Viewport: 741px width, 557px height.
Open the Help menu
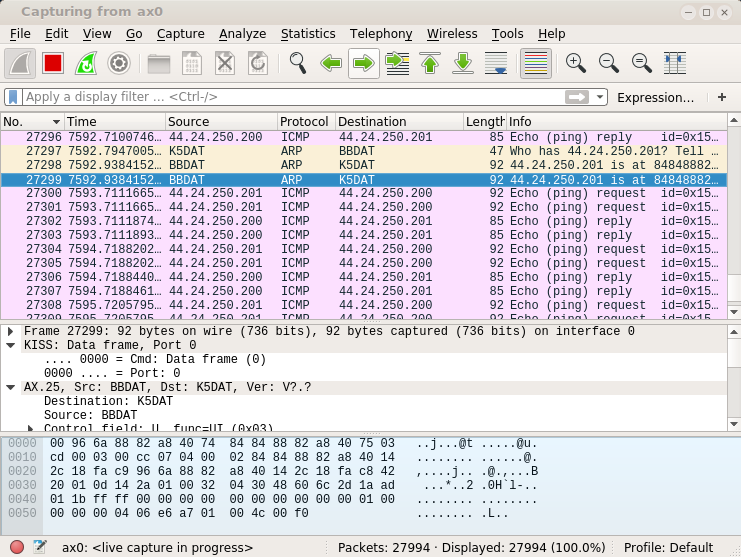pyautogui.click(x=551, y=34)
